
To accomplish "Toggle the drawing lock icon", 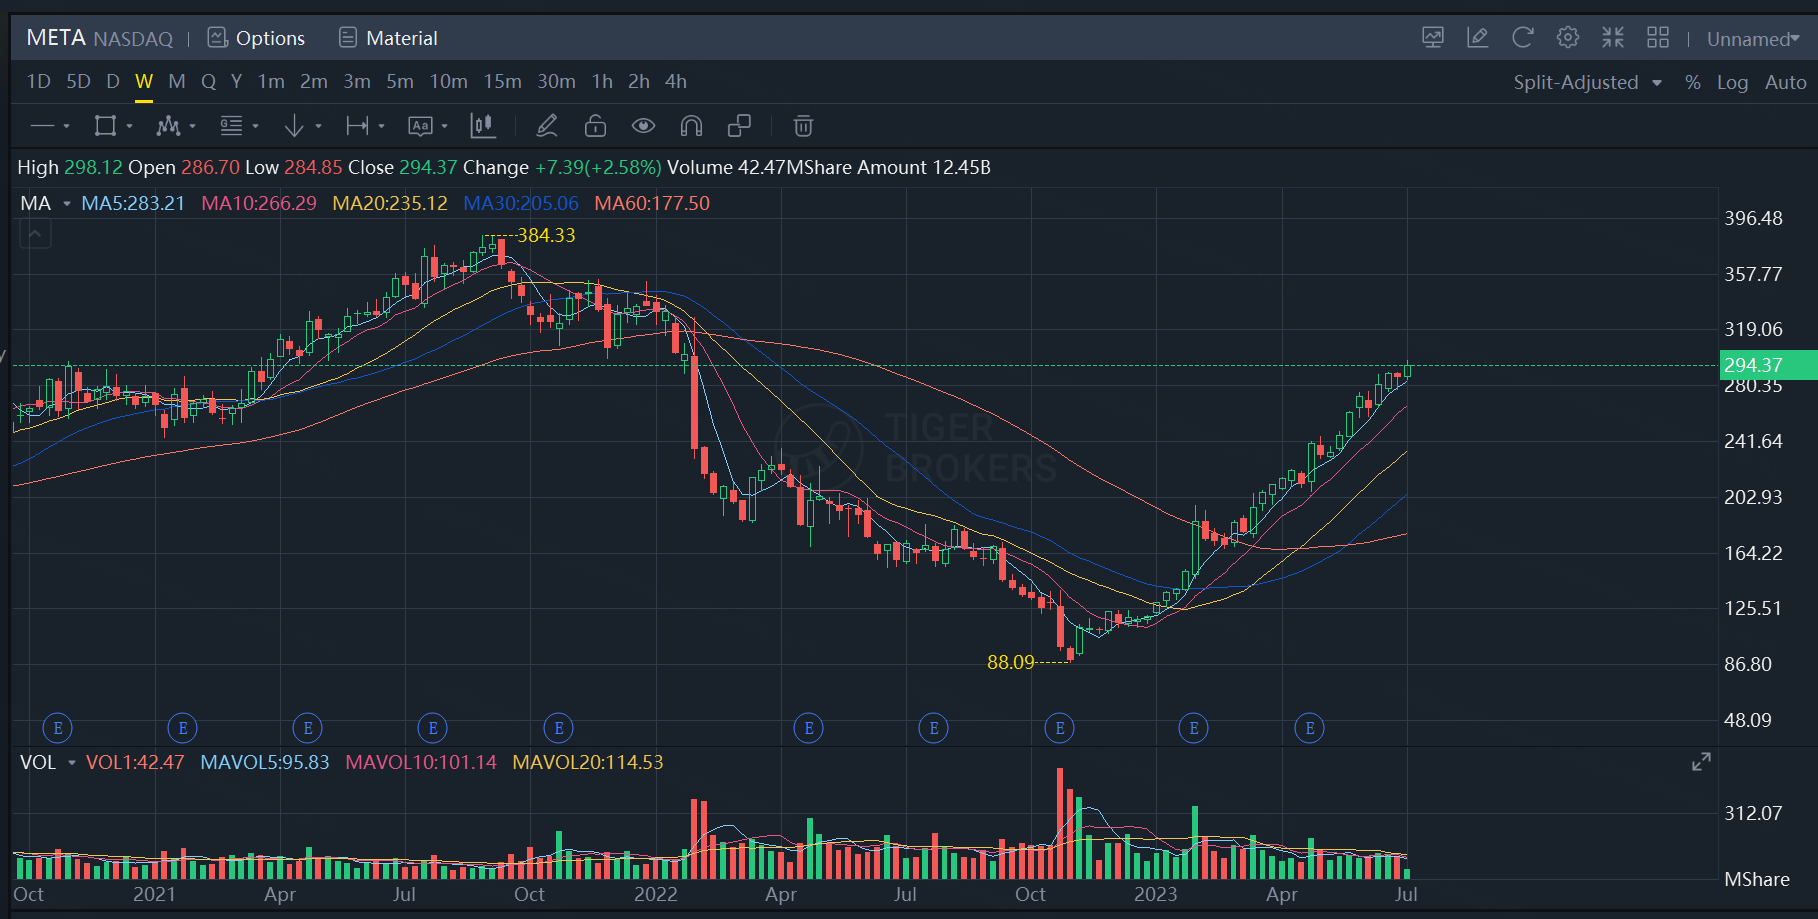I will pos(595,126).
